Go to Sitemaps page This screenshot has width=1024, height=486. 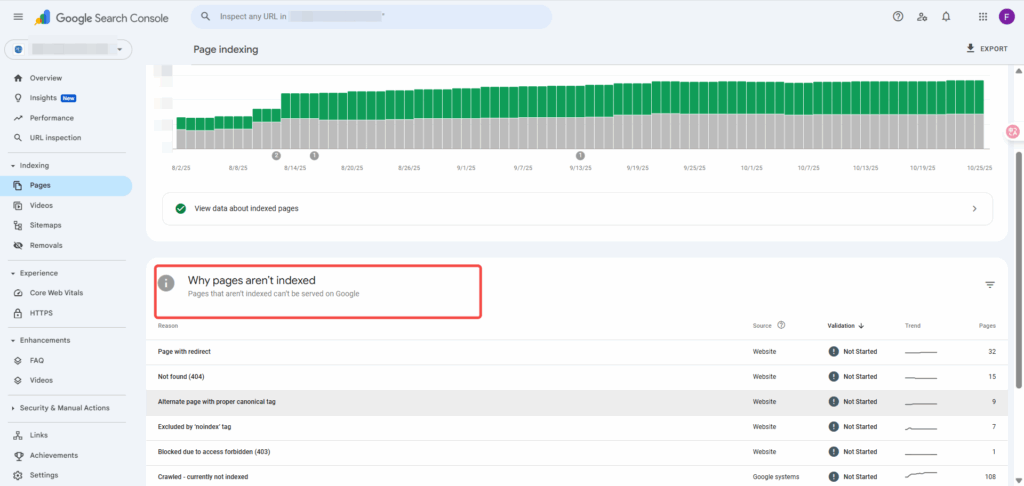pyautogui.click(x=45, y=225)
